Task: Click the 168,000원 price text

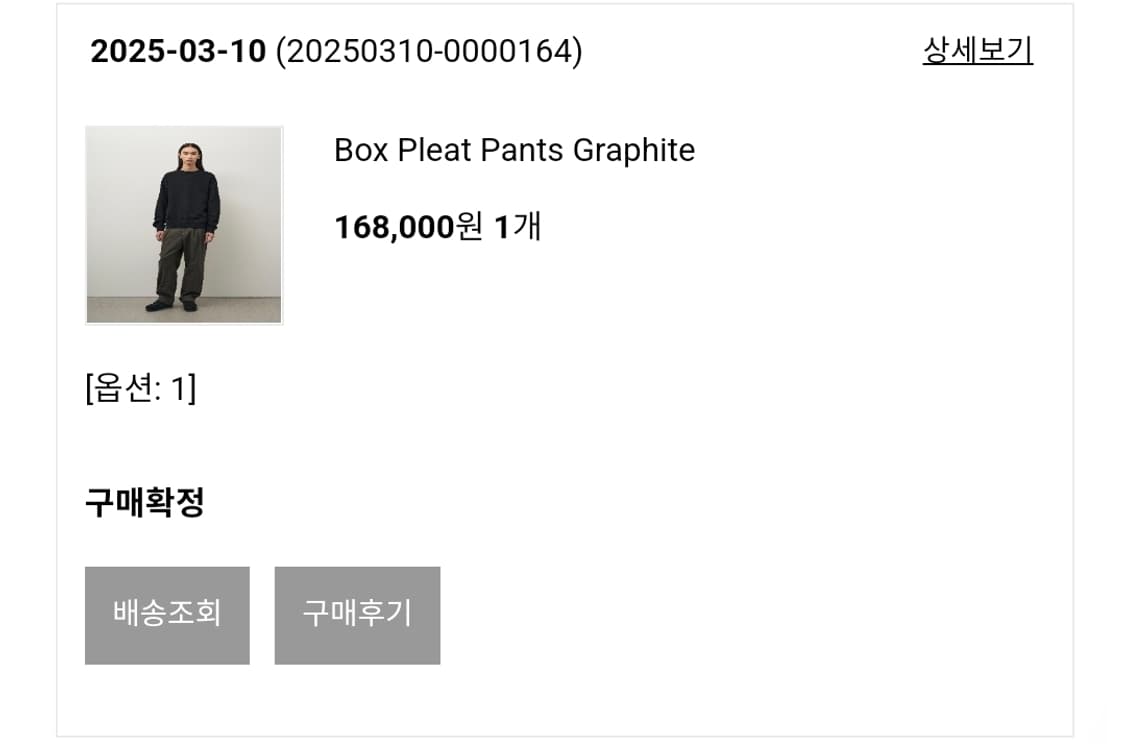Action: 408,227
